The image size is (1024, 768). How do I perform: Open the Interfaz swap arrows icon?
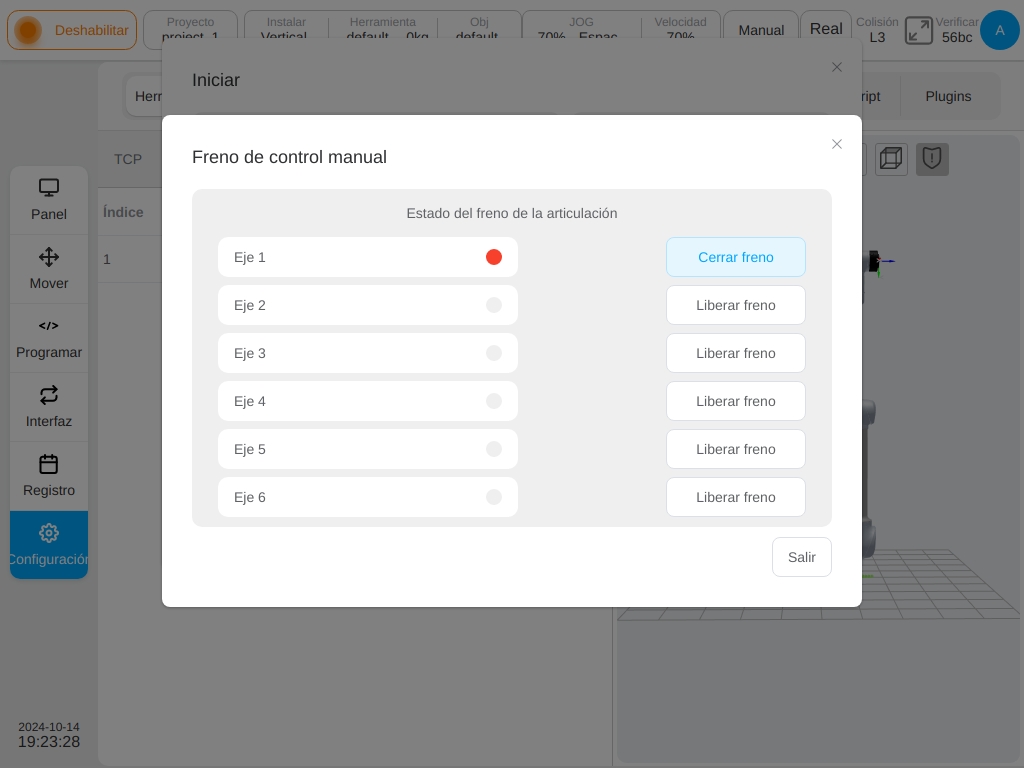49,395
